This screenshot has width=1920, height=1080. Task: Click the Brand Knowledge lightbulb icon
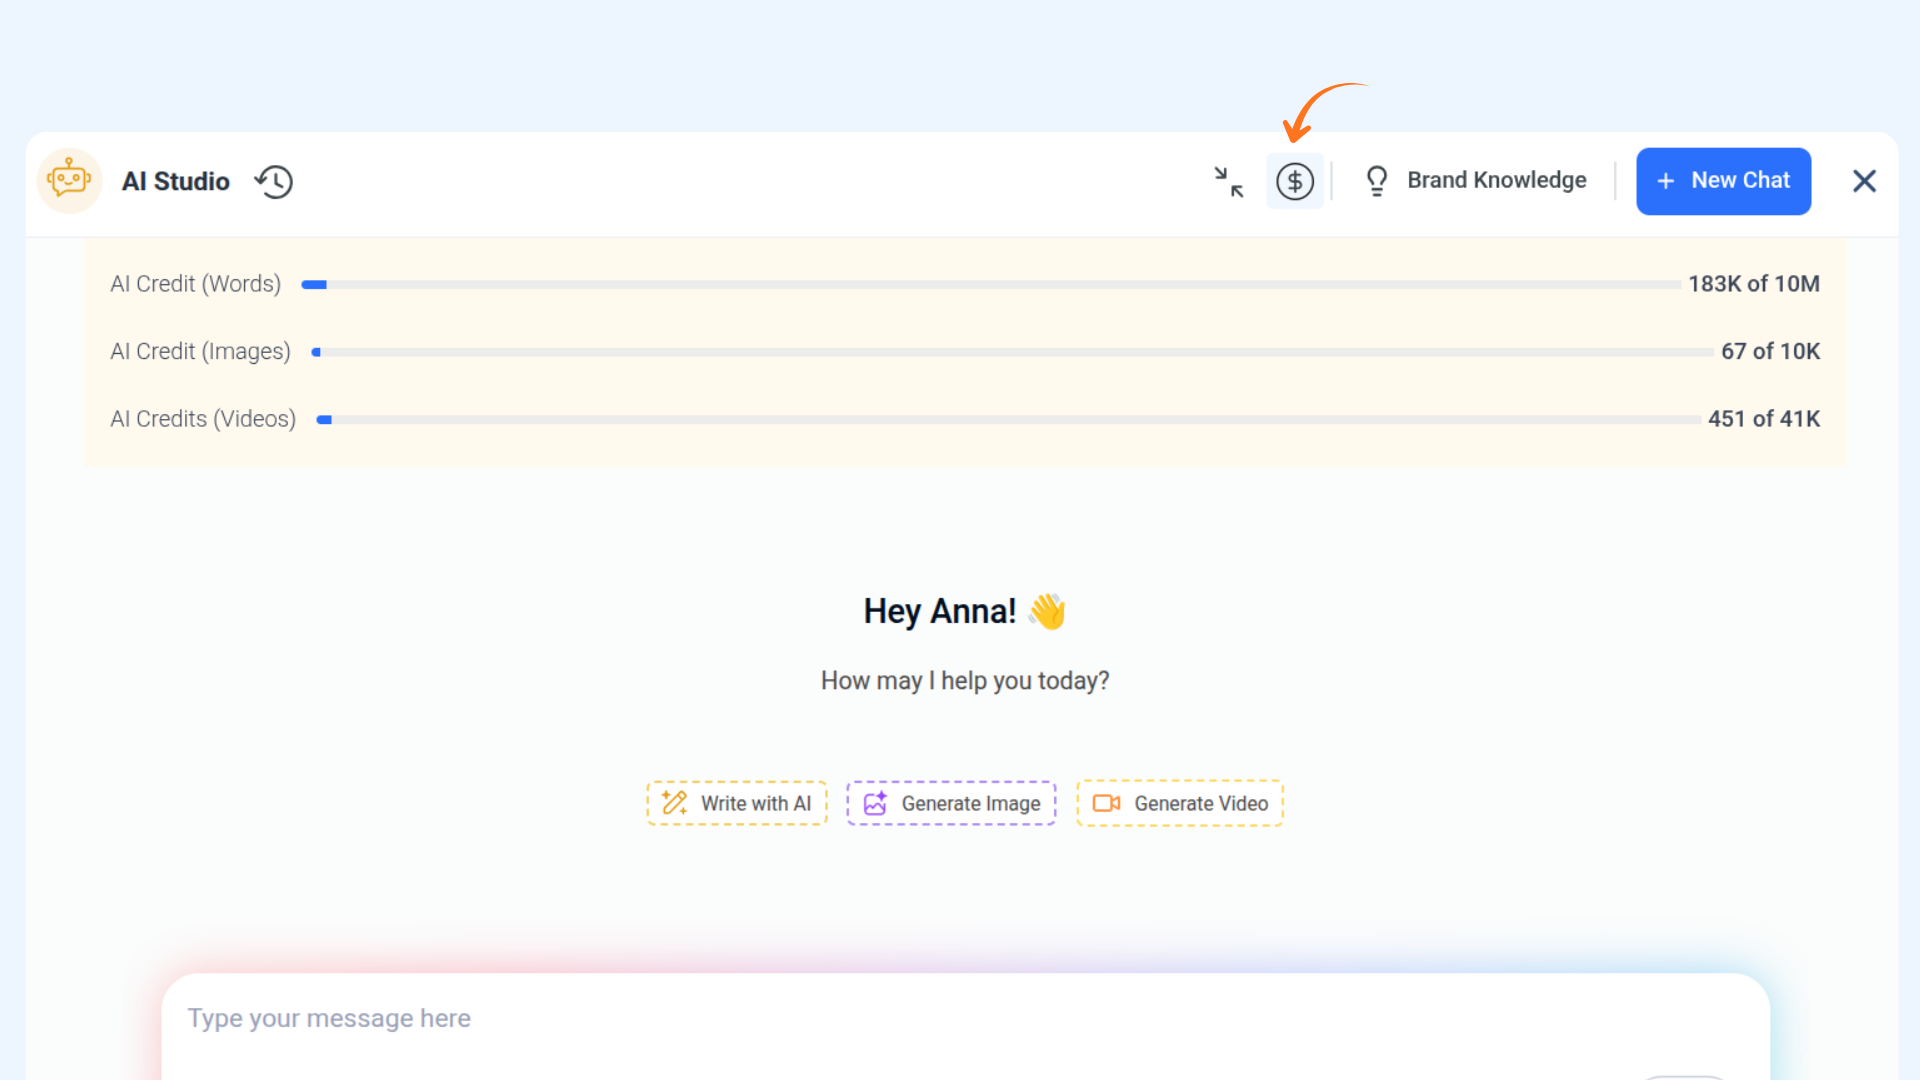click(x=1376, y=181)
